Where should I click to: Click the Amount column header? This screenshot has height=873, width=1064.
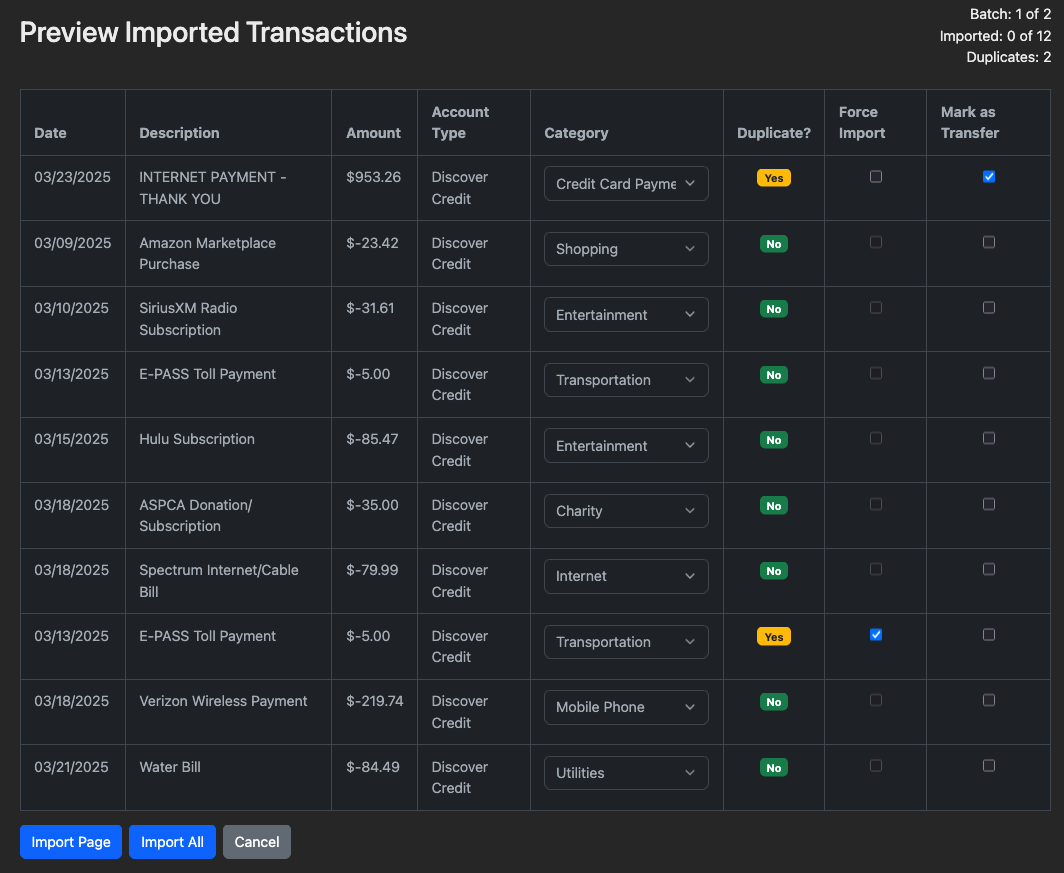(373, 133)
